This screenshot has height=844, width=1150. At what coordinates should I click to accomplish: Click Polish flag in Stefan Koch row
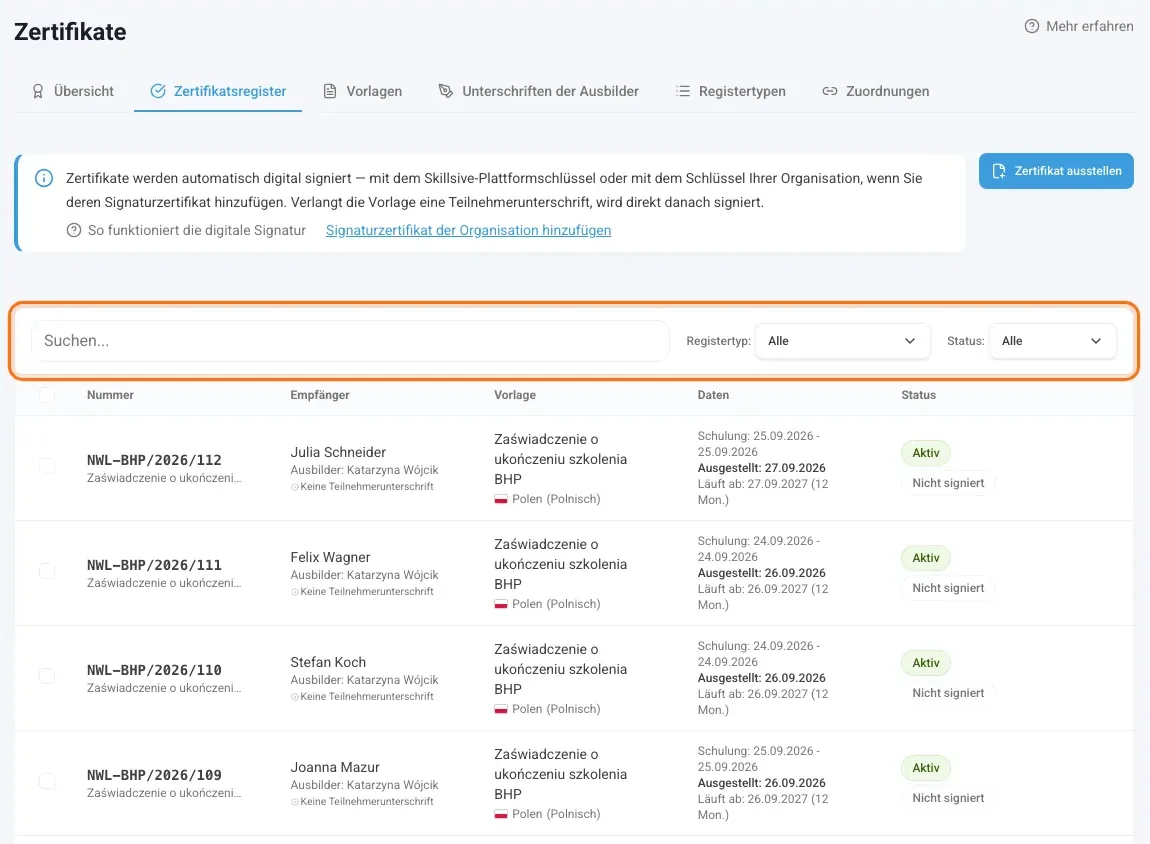pos(501,709)
